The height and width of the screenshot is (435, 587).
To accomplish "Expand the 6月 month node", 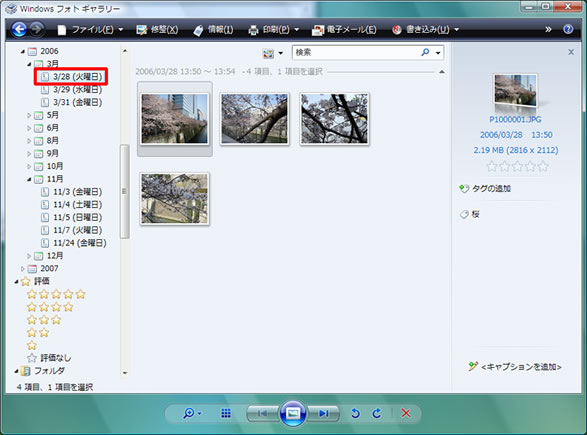I will [29, 128].
